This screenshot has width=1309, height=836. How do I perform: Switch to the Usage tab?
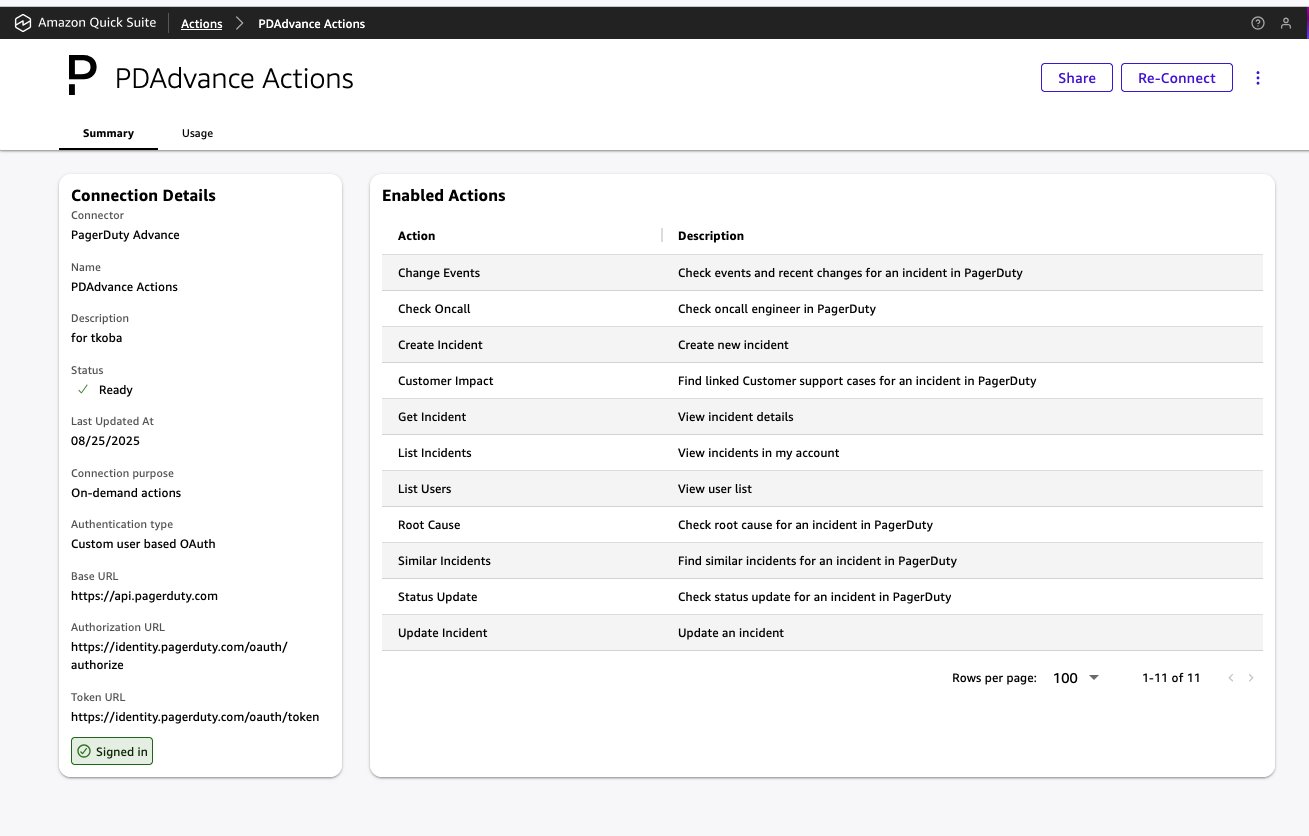pos(197,133)
